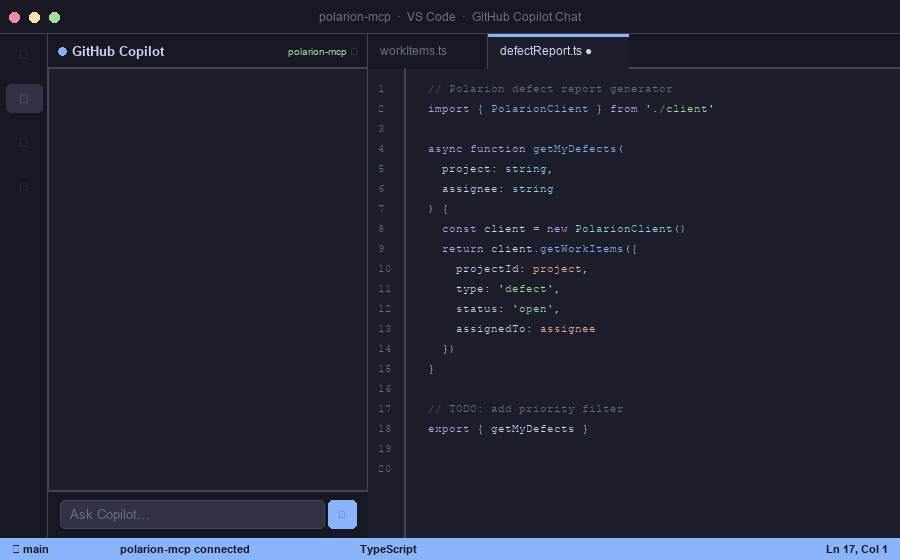Click the blue dot beside GitHub Copilot title

coord(63,52)
